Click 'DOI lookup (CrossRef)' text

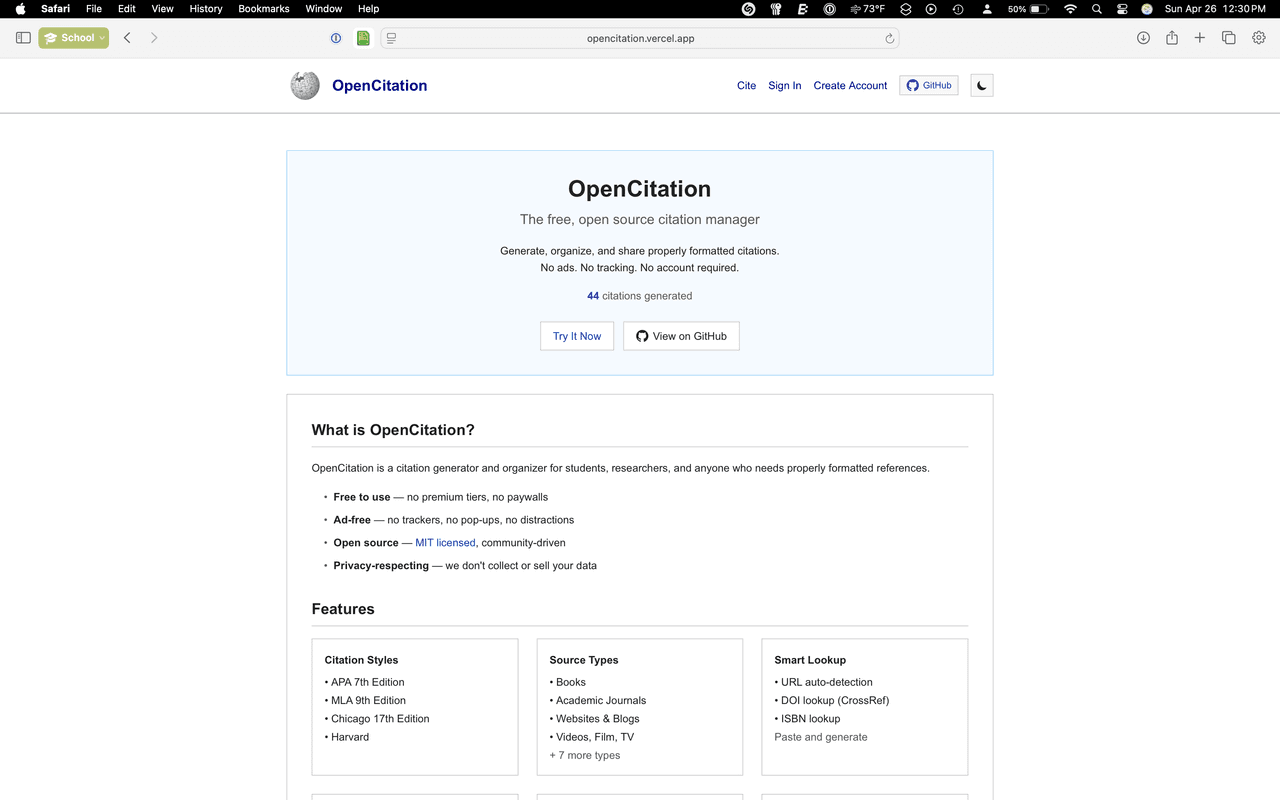click(835, 700)
